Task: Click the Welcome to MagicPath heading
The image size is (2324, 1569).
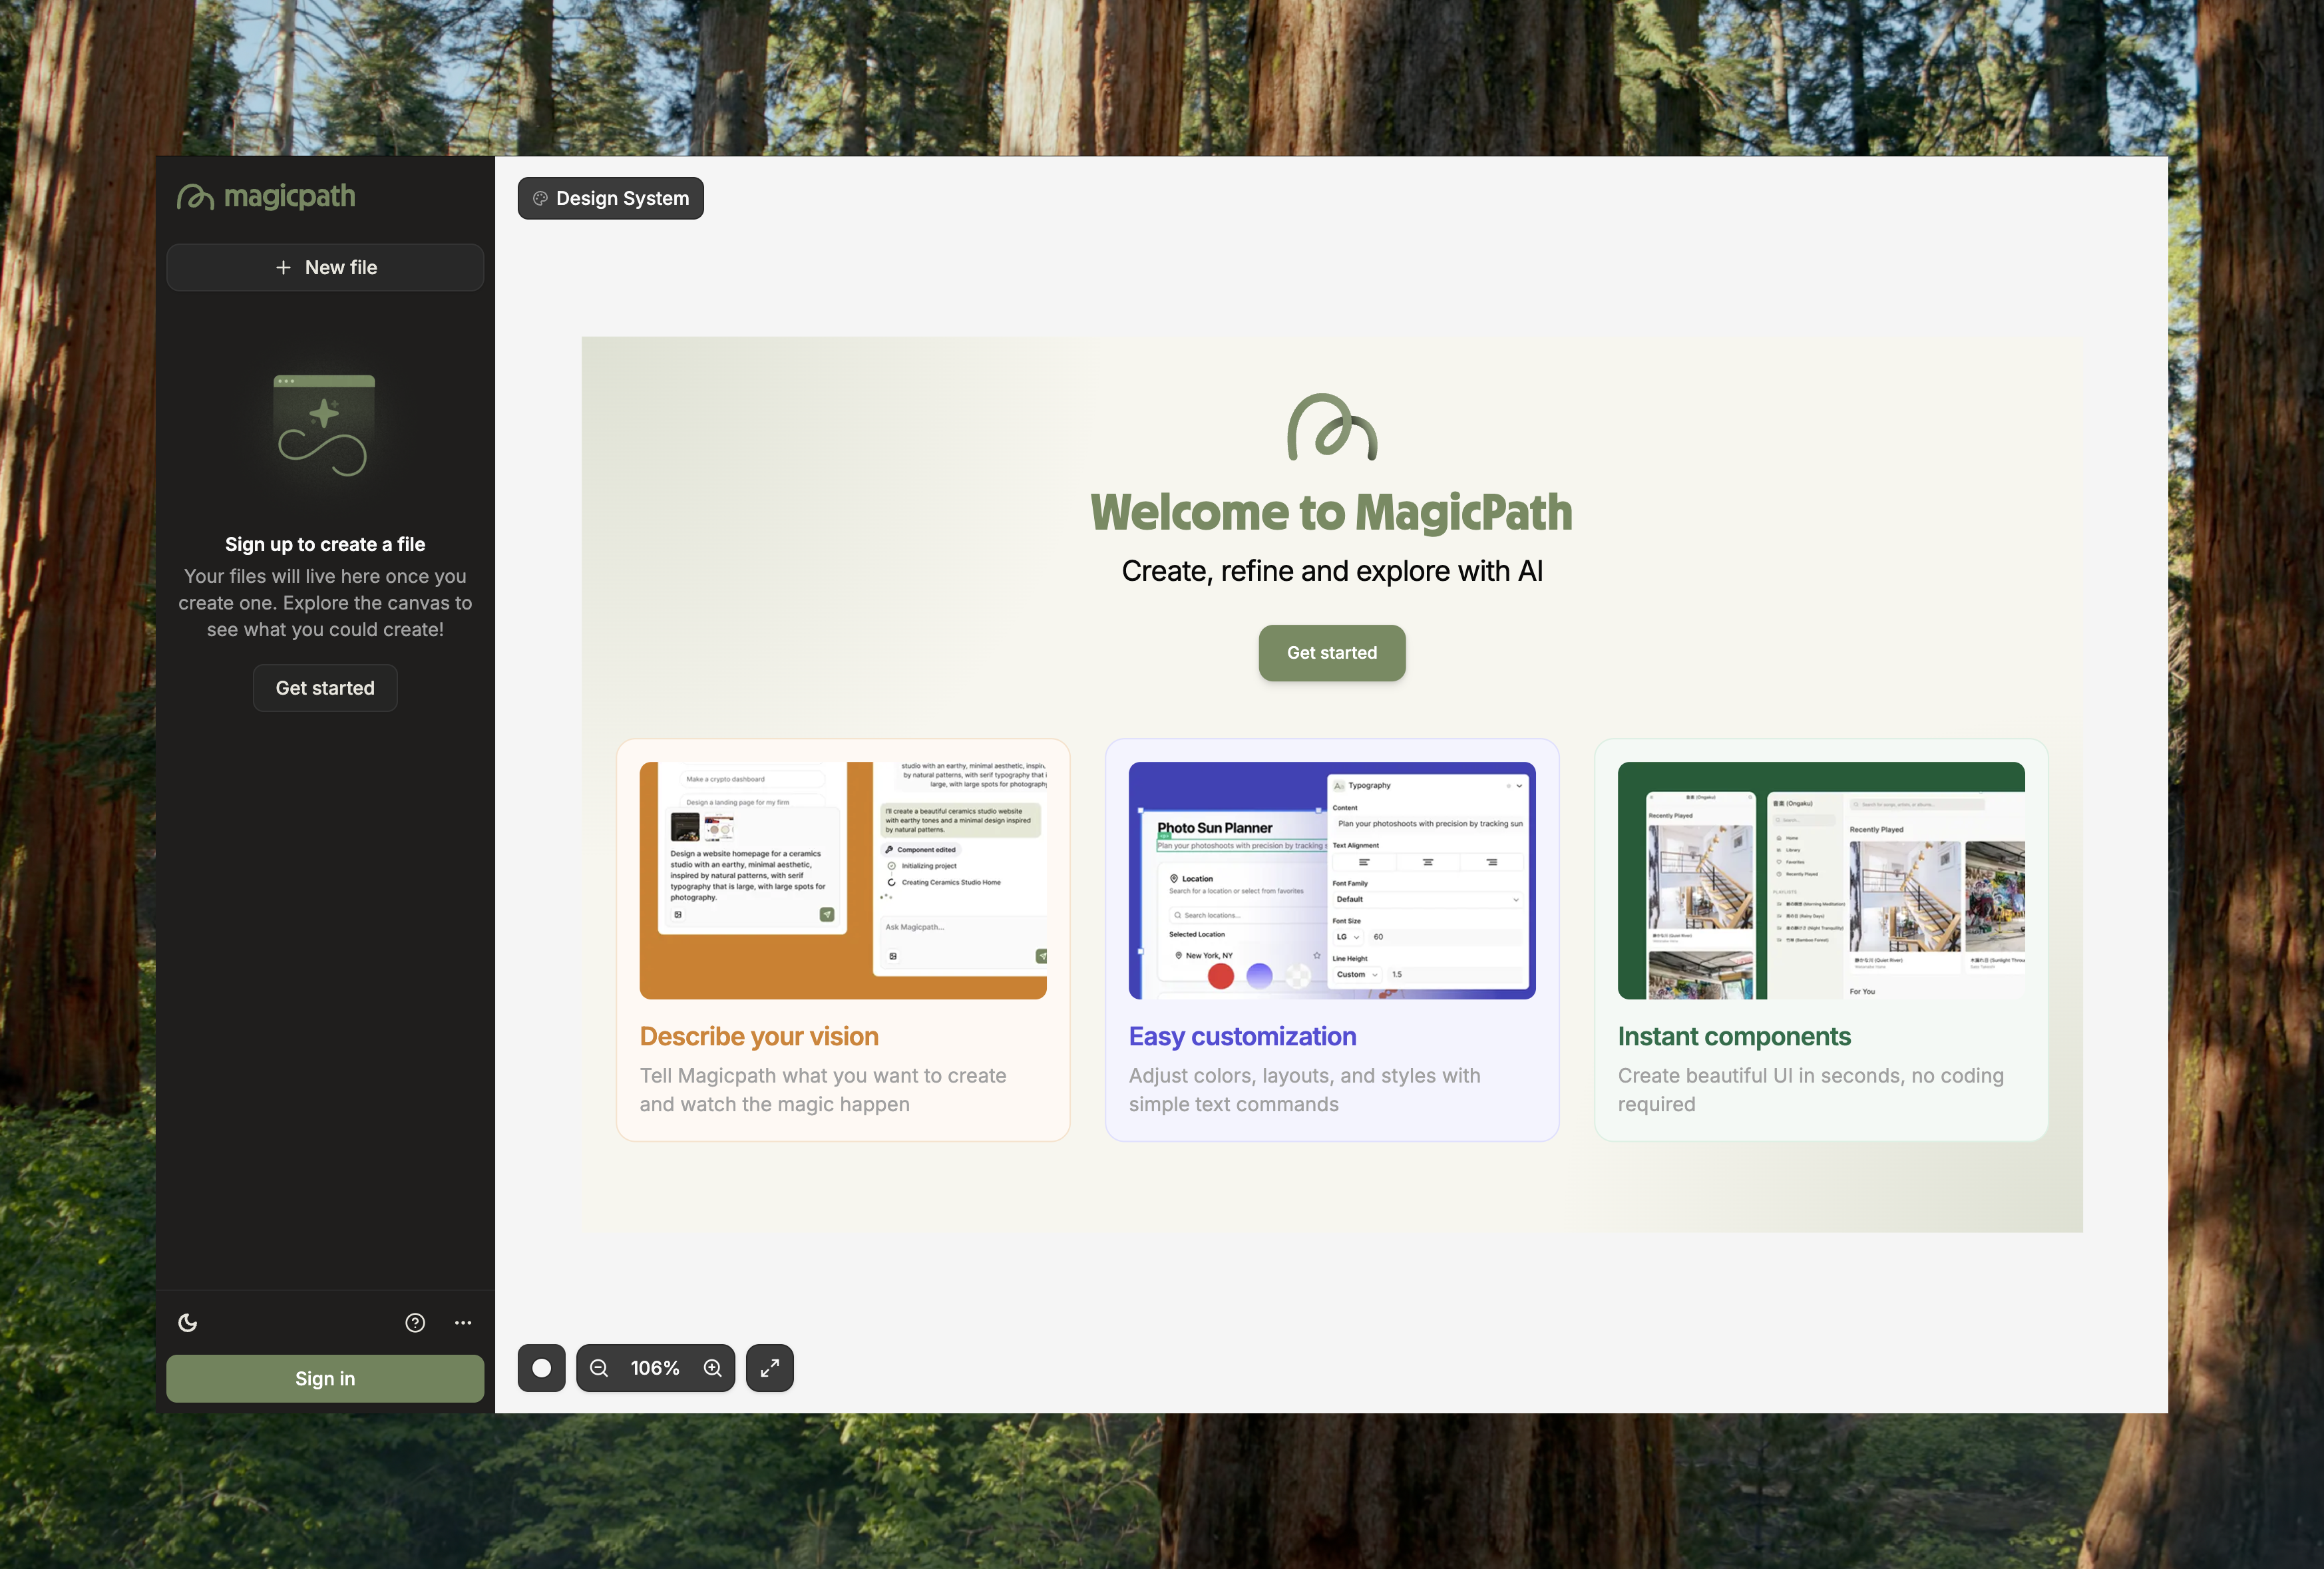Action: 1331,512
